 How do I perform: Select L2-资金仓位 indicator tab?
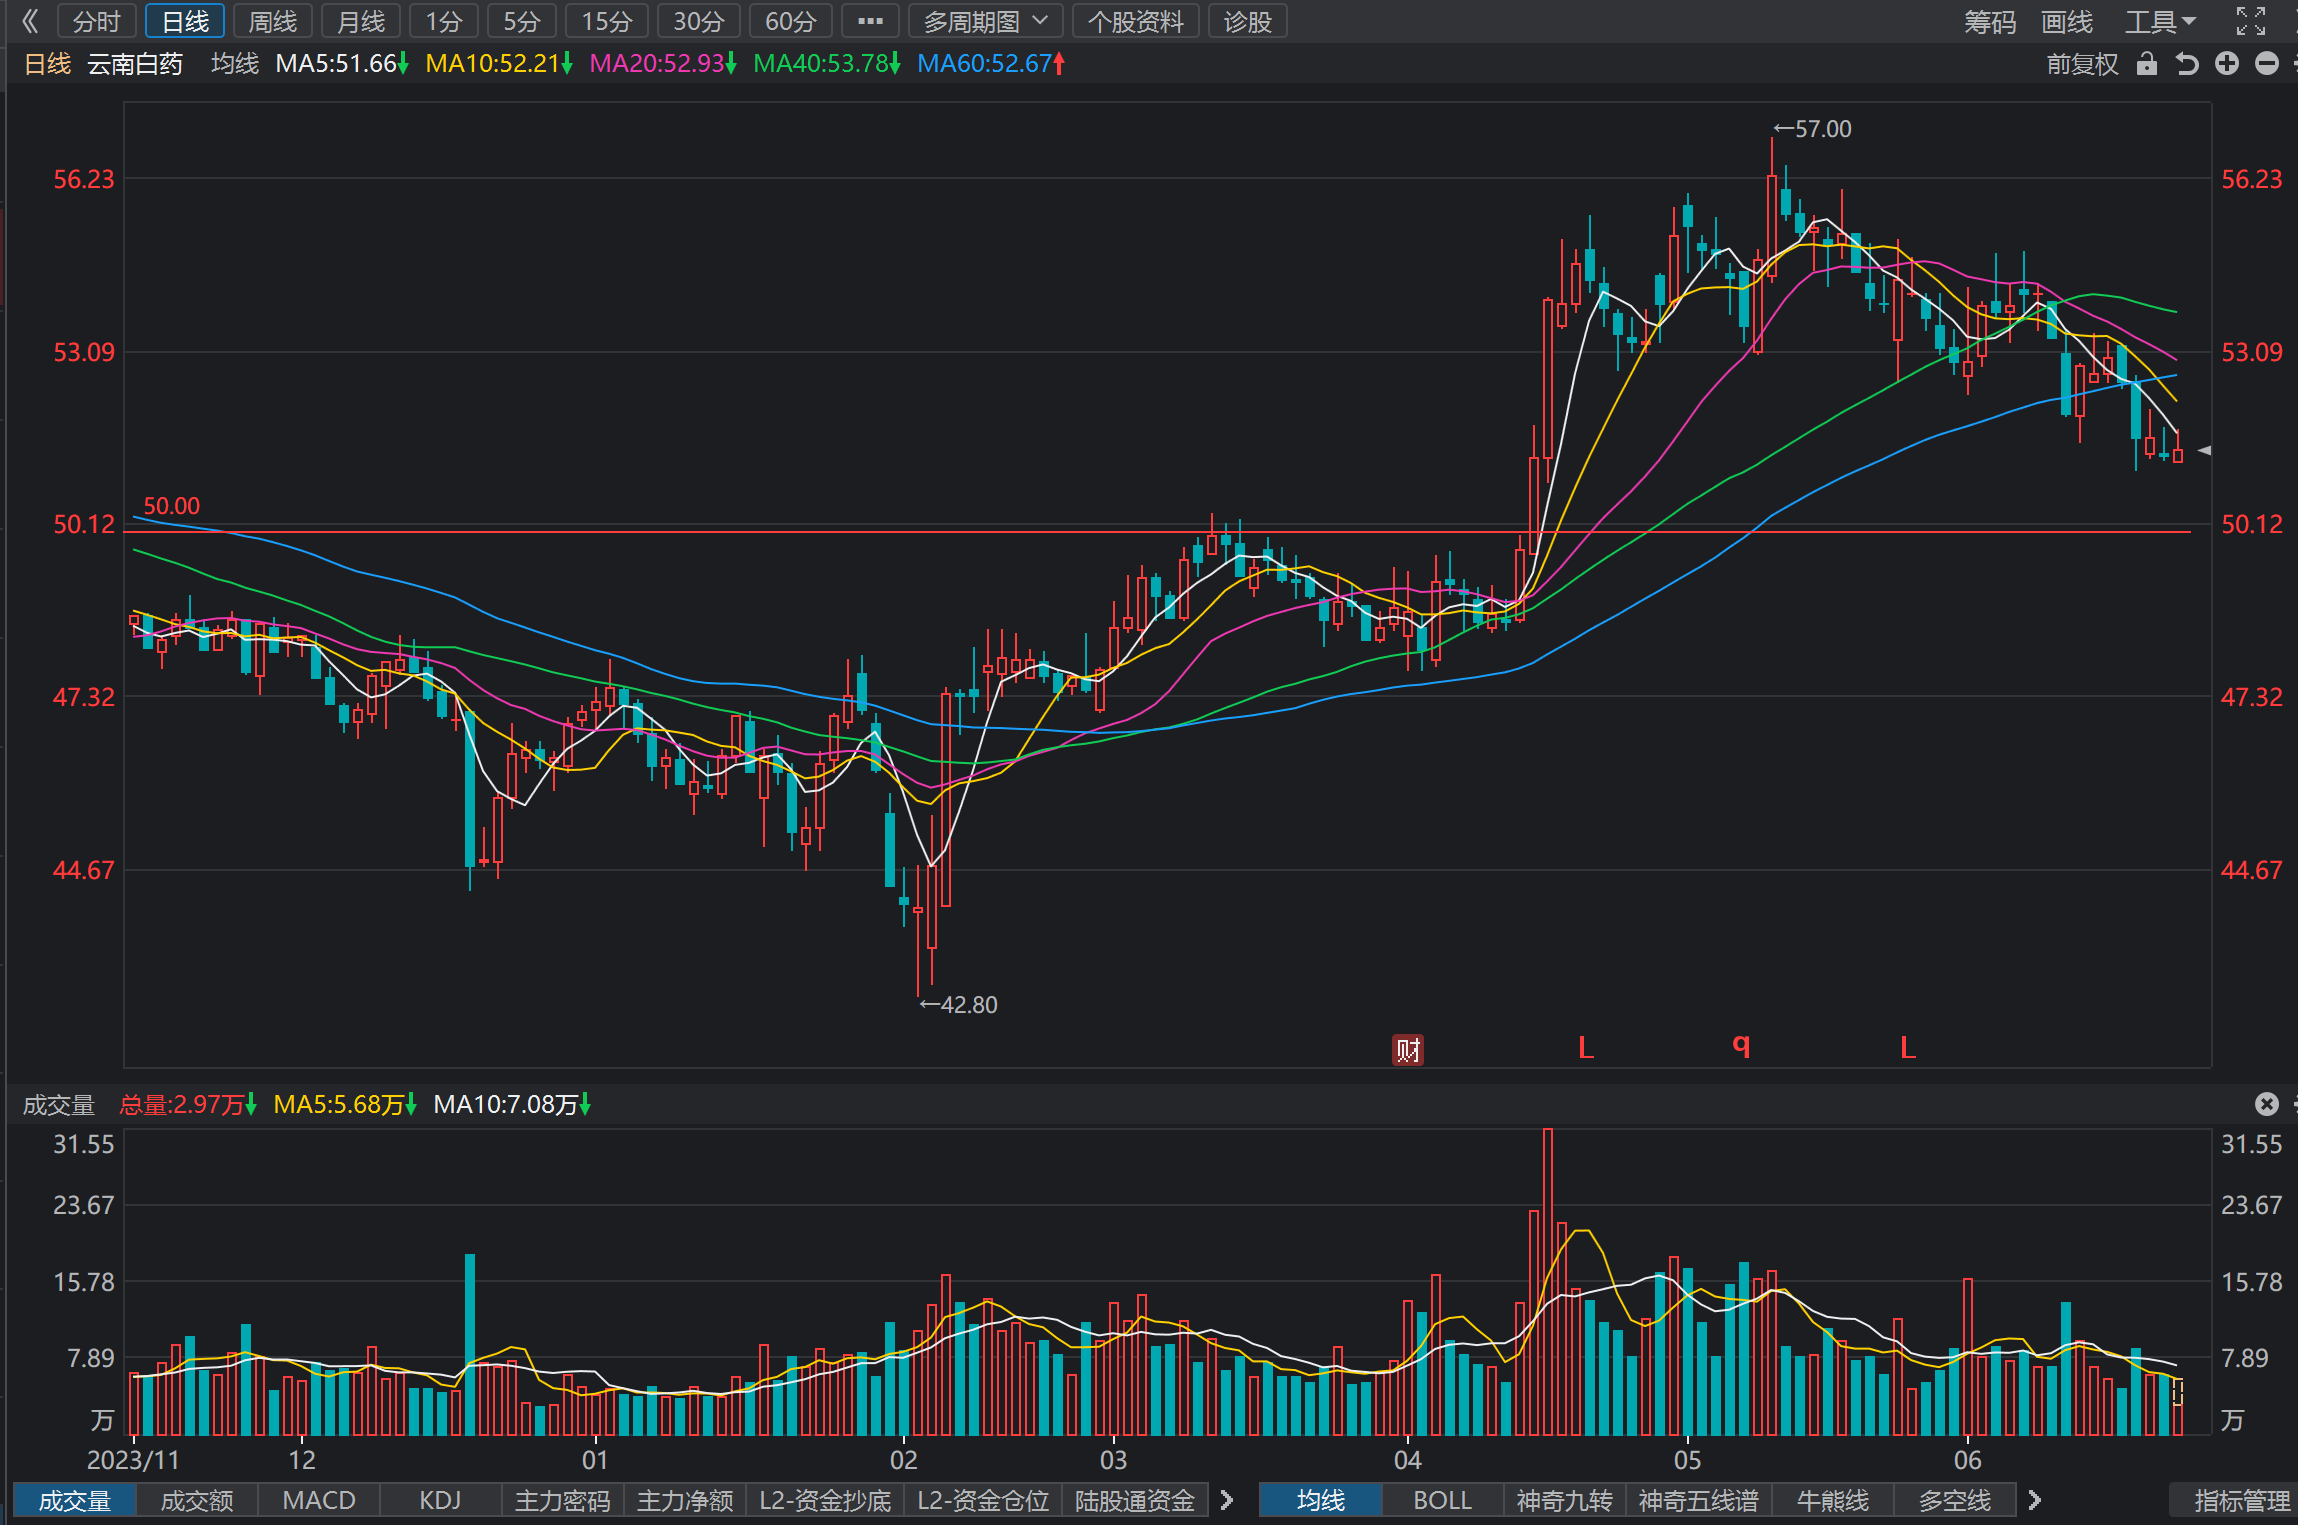point(983,1501)
